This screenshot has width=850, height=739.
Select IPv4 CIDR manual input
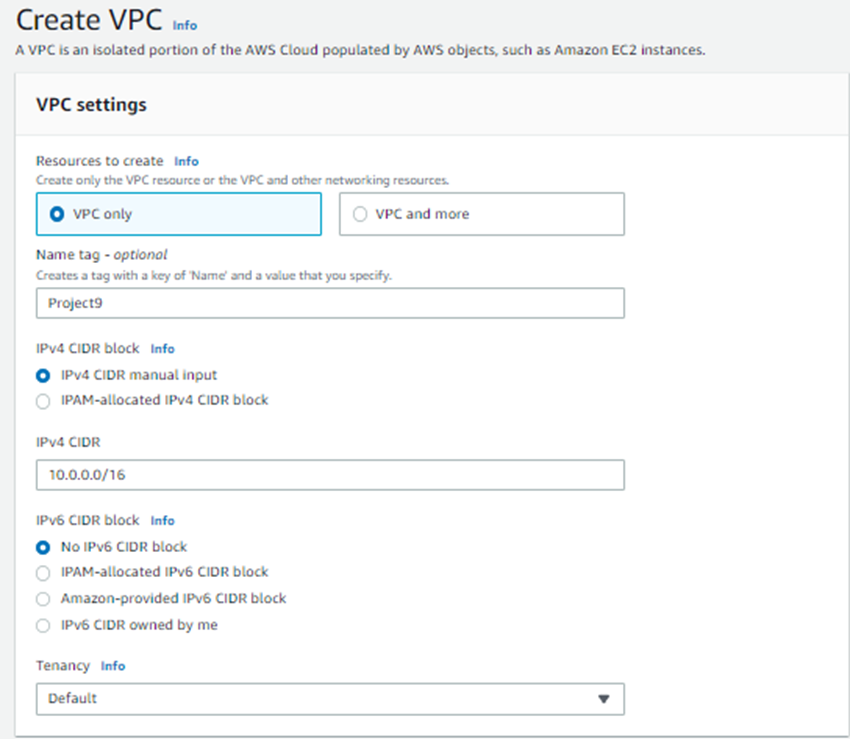[41, 376]
